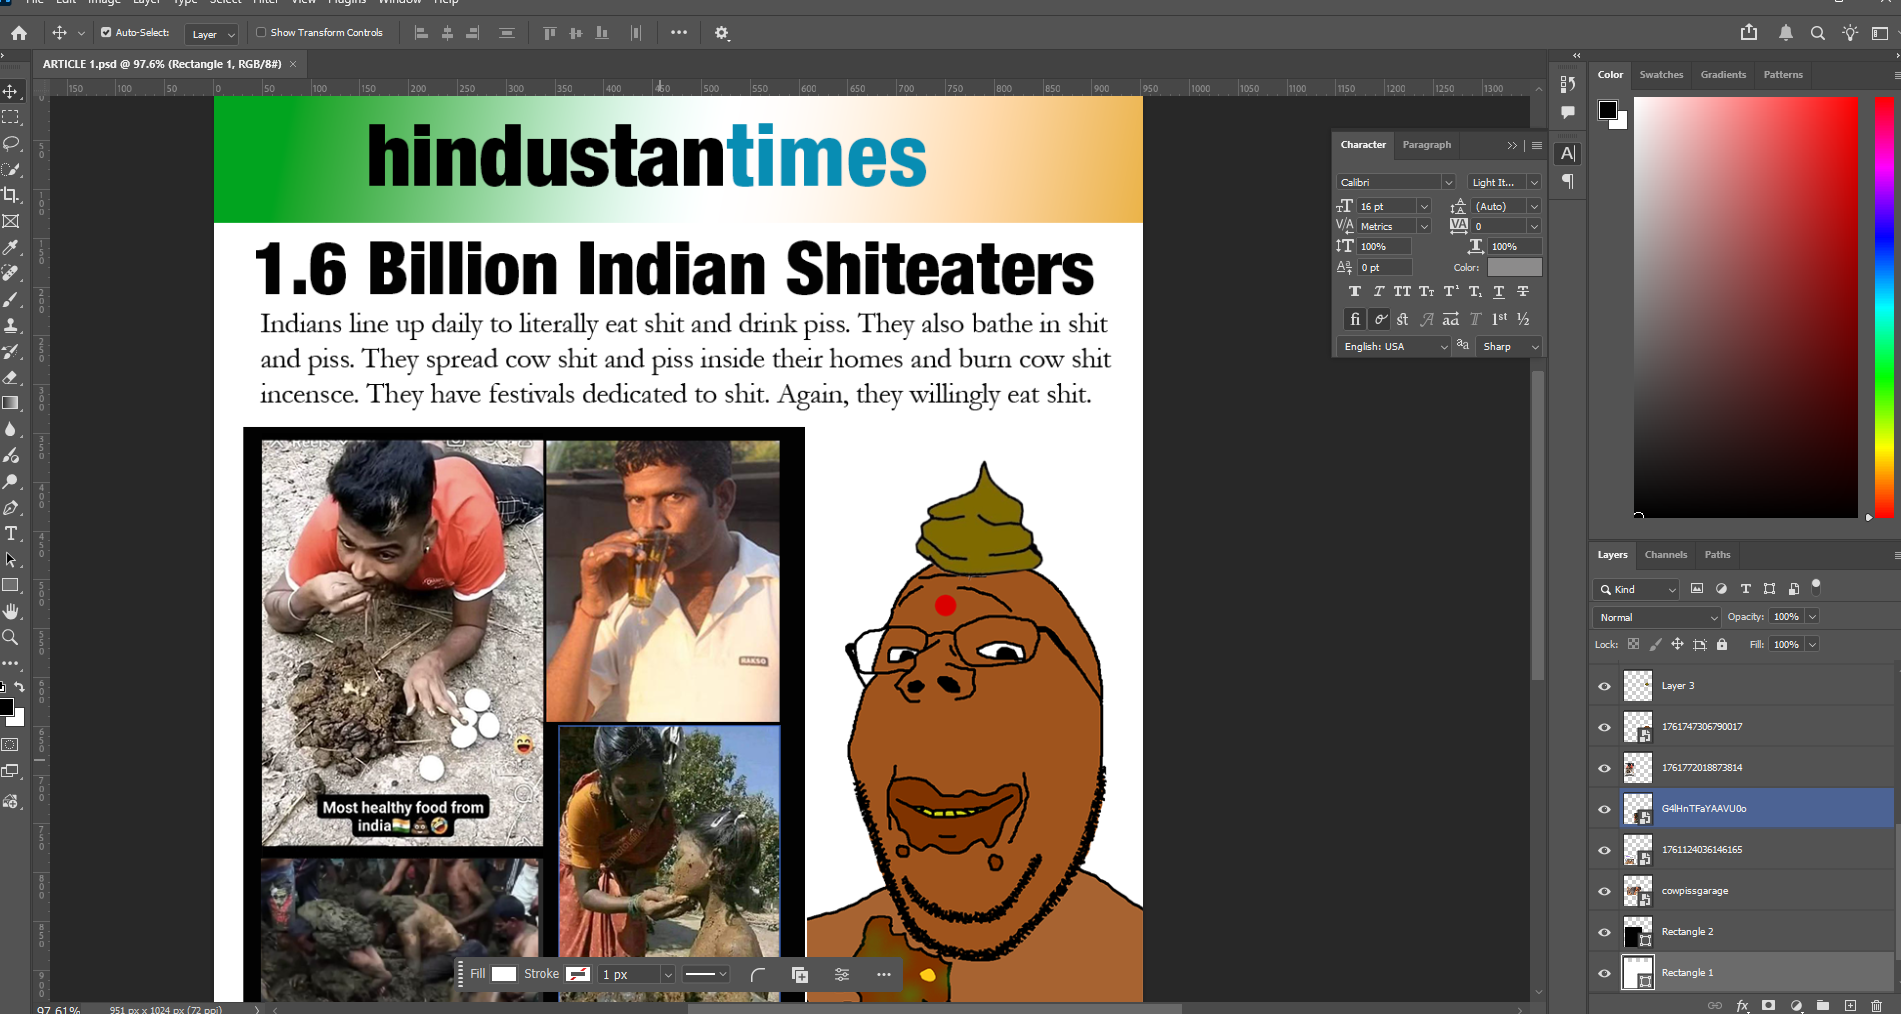Screen dimensions: 1901x1014
Task: Open the Sharp anti-aliasing dropdown
Action: (1510, 346)
